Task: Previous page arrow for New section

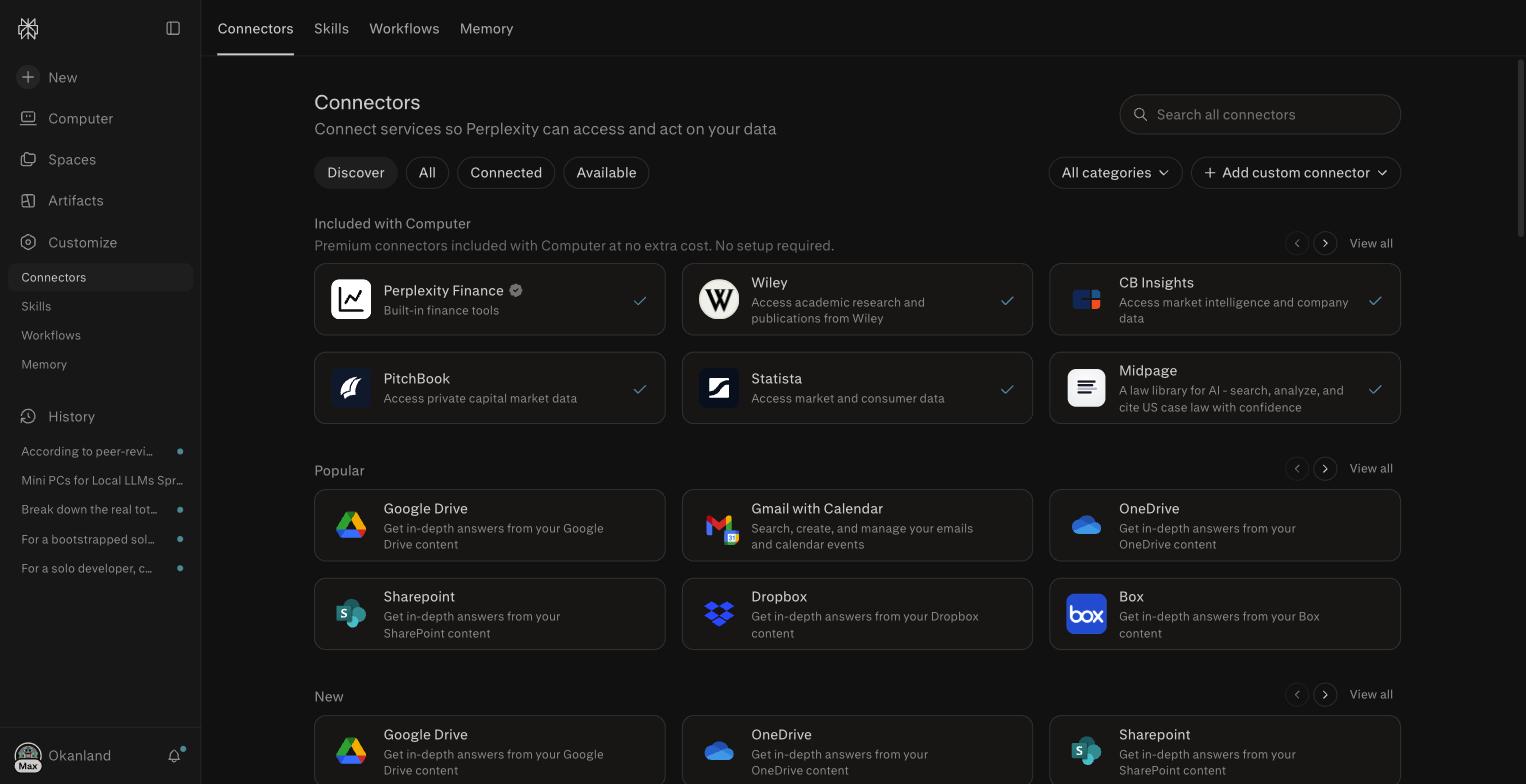Action: [x=1297, y=694]
